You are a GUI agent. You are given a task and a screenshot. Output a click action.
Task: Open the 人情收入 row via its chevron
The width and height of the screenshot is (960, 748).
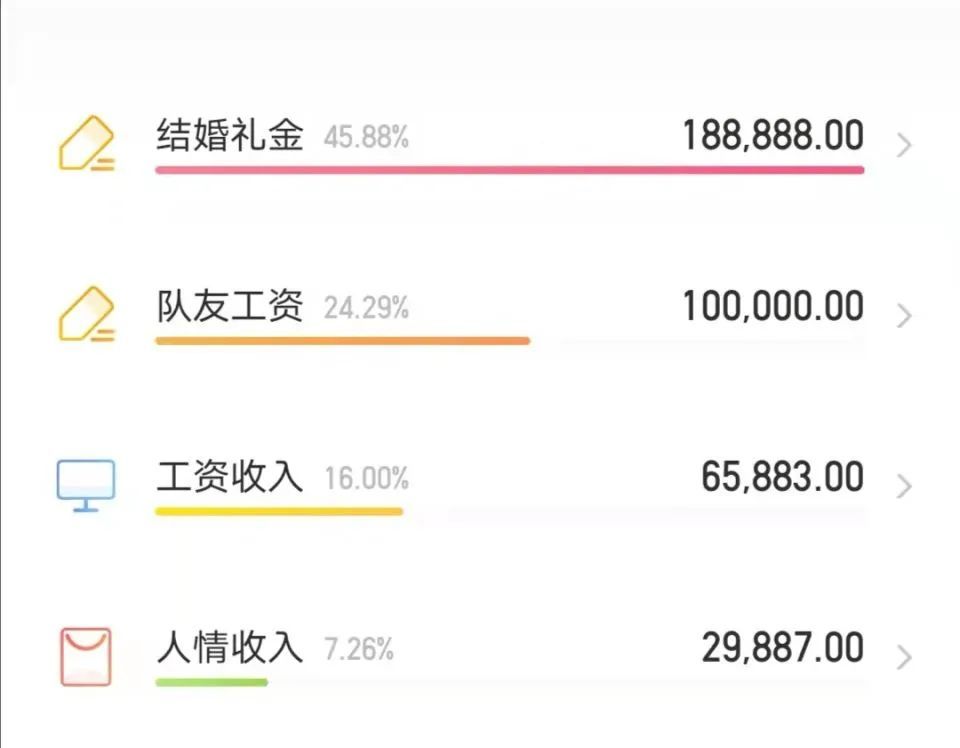[x=904, y=657]
